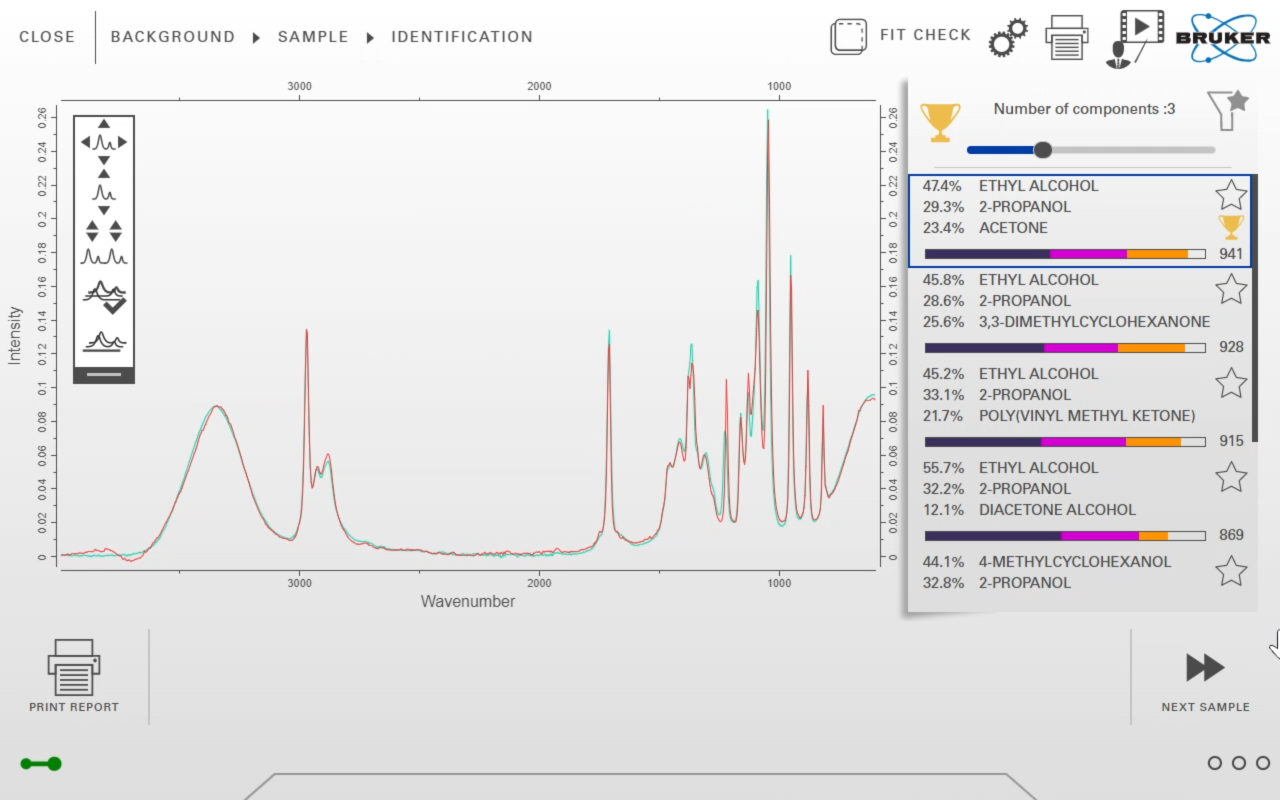Star the Ethyl Alcohol/Acetone result

click(1231, 194)
